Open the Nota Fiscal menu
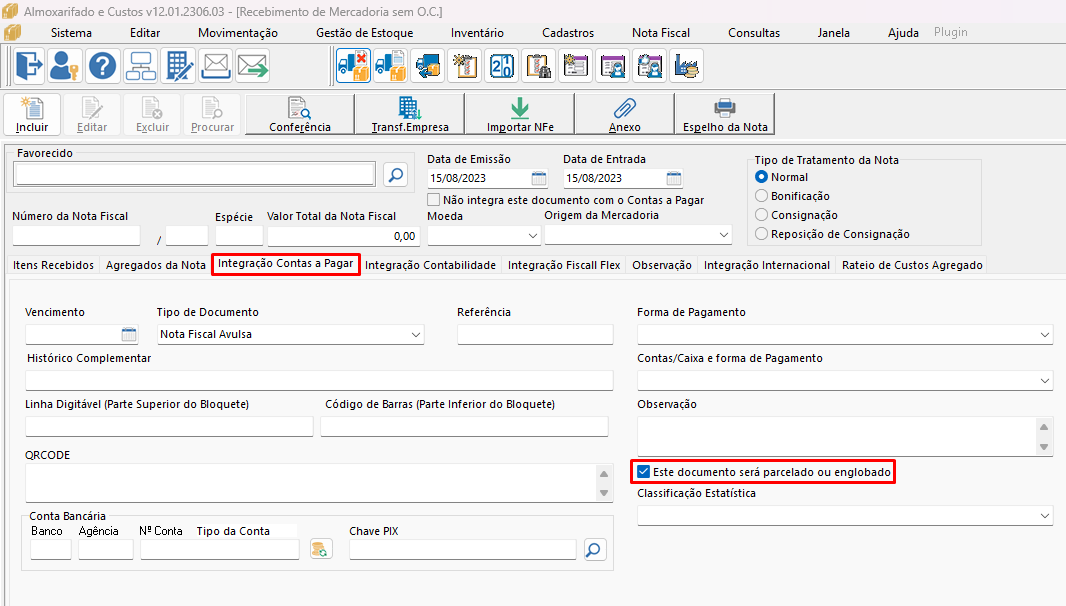The height and width of the screenshot is (606, 1066). click(661, 33)
